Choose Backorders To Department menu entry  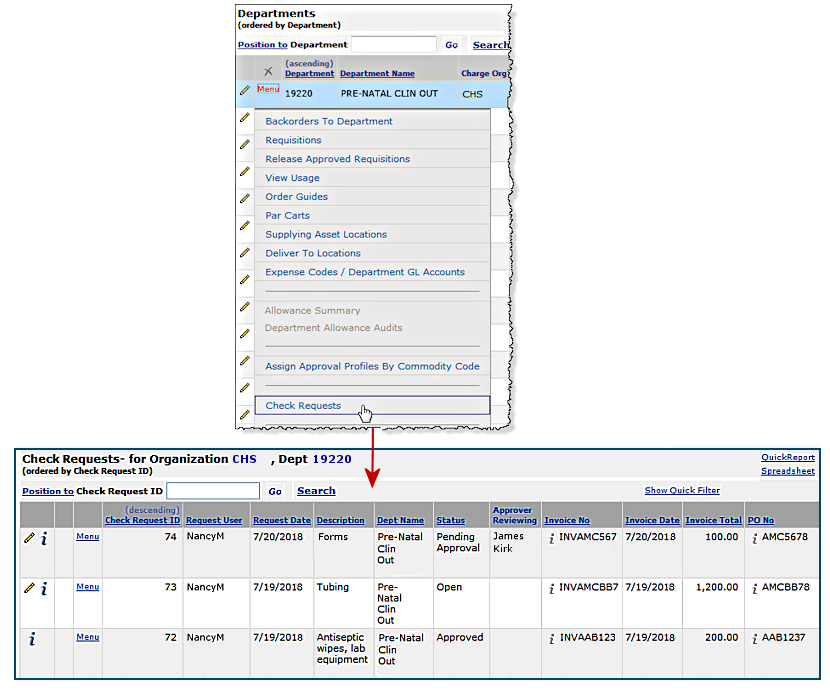coord(329,121)
